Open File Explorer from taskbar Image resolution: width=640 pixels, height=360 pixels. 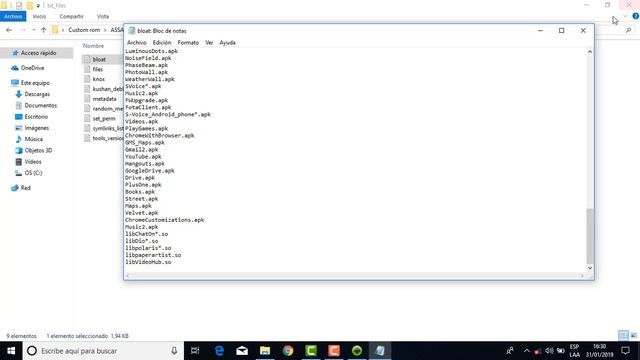[x=265, y=351]
